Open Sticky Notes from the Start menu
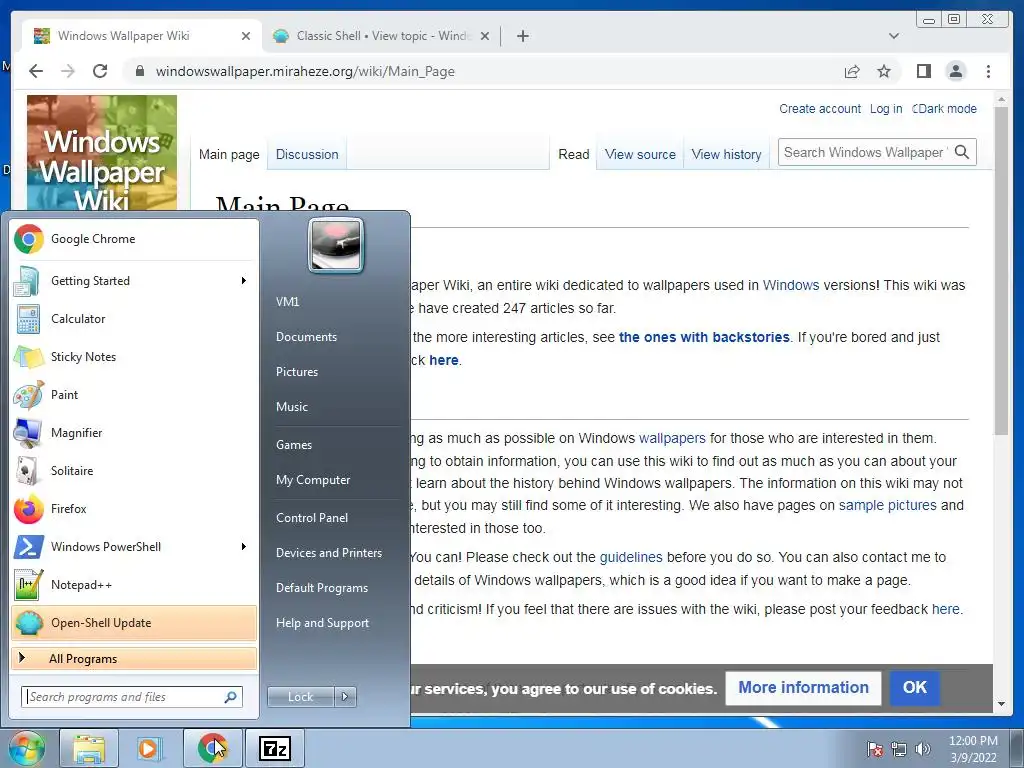 pyautogui.click(x=134, y=357)
